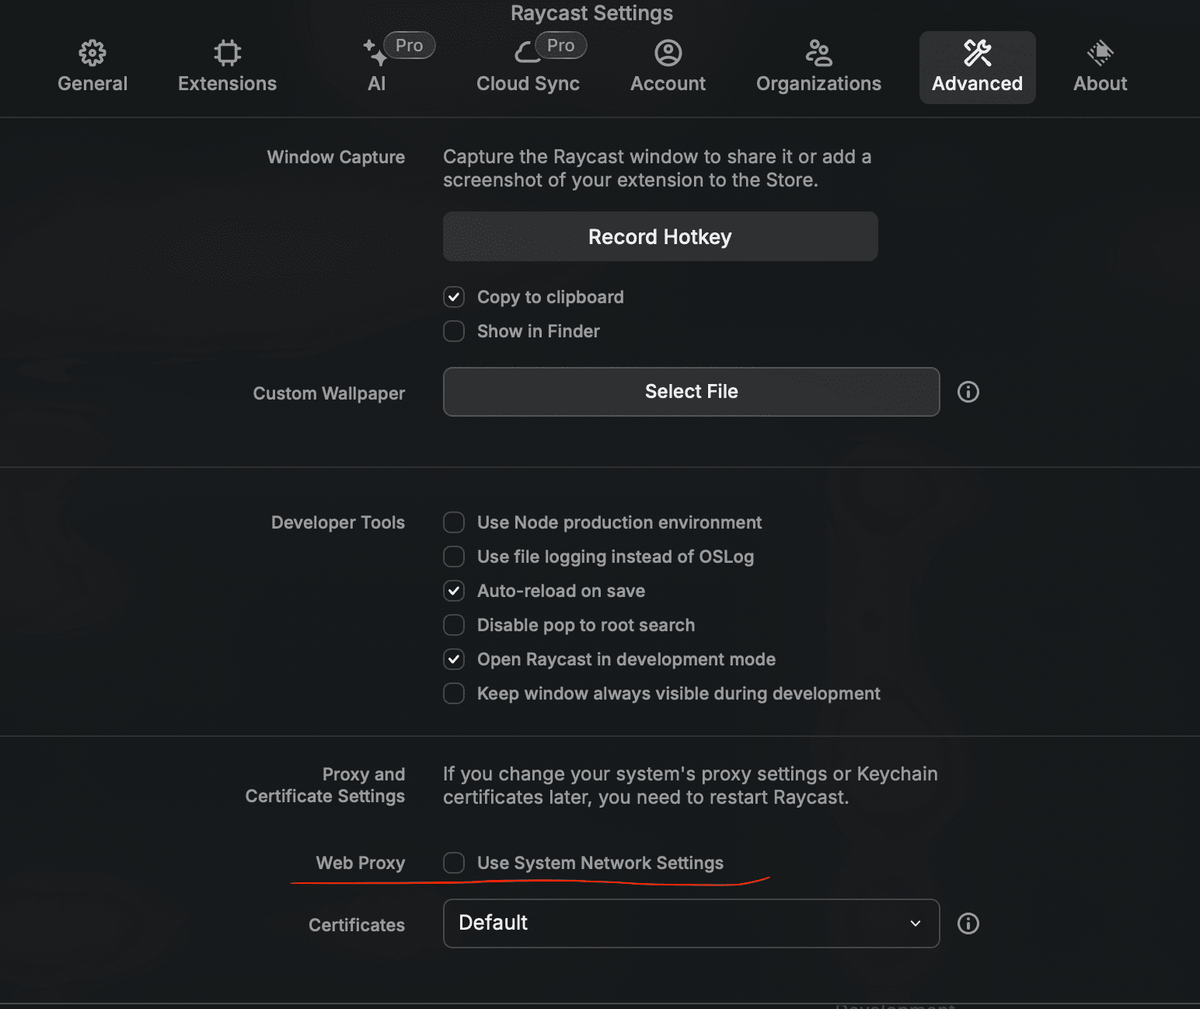Select the Extensions puzzle-piece icon

tap(227, 53)
